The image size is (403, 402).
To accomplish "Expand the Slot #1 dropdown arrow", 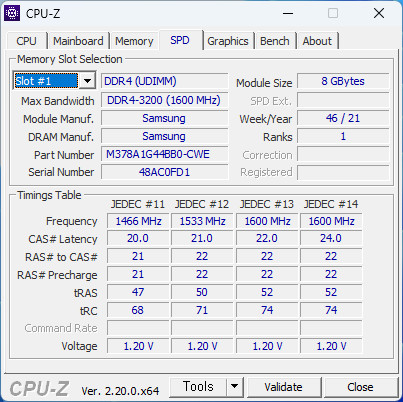I will tap(87, 81).
